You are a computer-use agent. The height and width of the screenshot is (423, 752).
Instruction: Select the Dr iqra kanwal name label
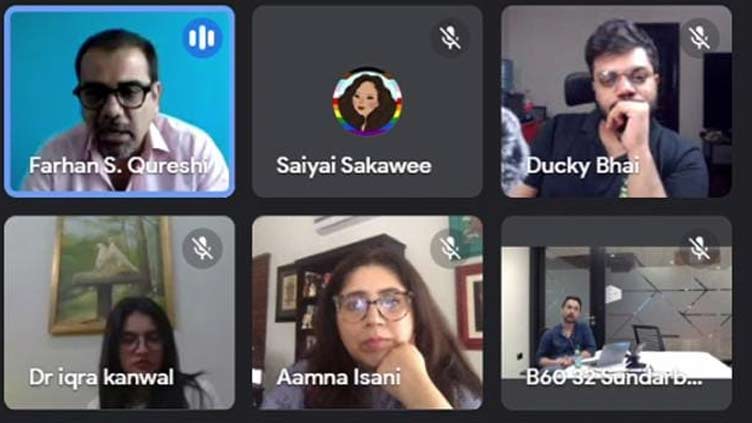pos(101,377)
